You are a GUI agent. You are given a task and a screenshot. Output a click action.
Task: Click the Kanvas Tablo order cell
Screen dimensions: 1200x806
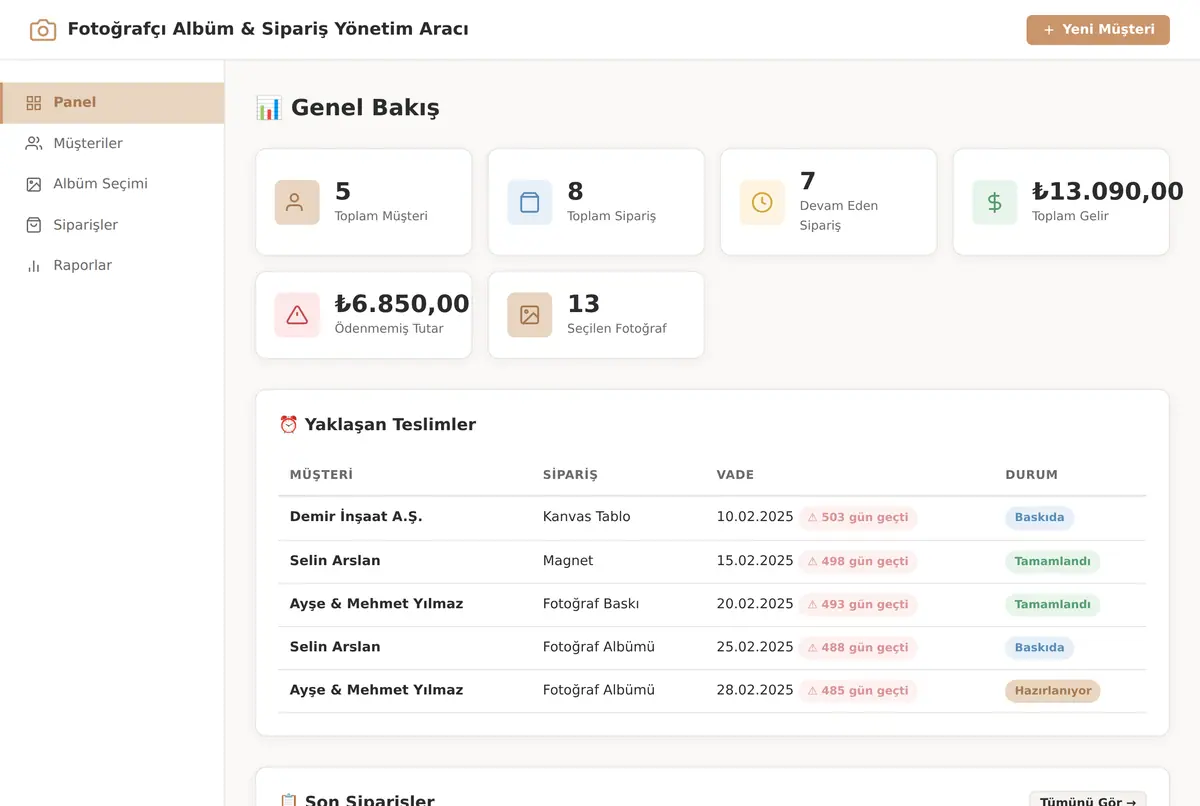[x=586, y=517]
